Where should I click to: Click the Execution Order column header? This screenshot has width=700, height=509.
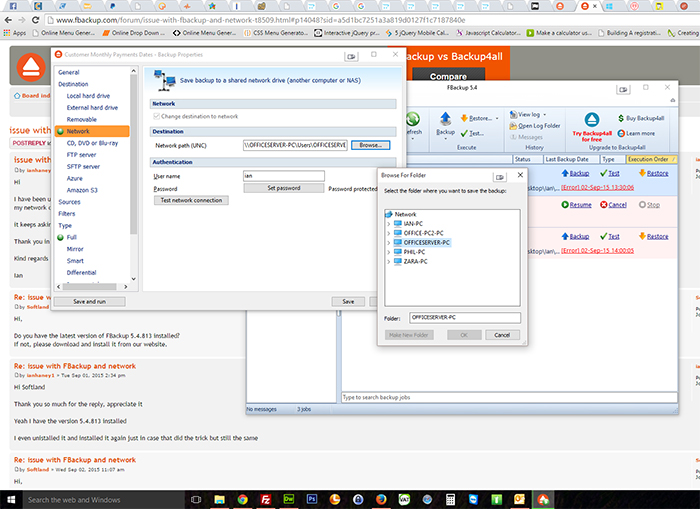tap(651, 159)
